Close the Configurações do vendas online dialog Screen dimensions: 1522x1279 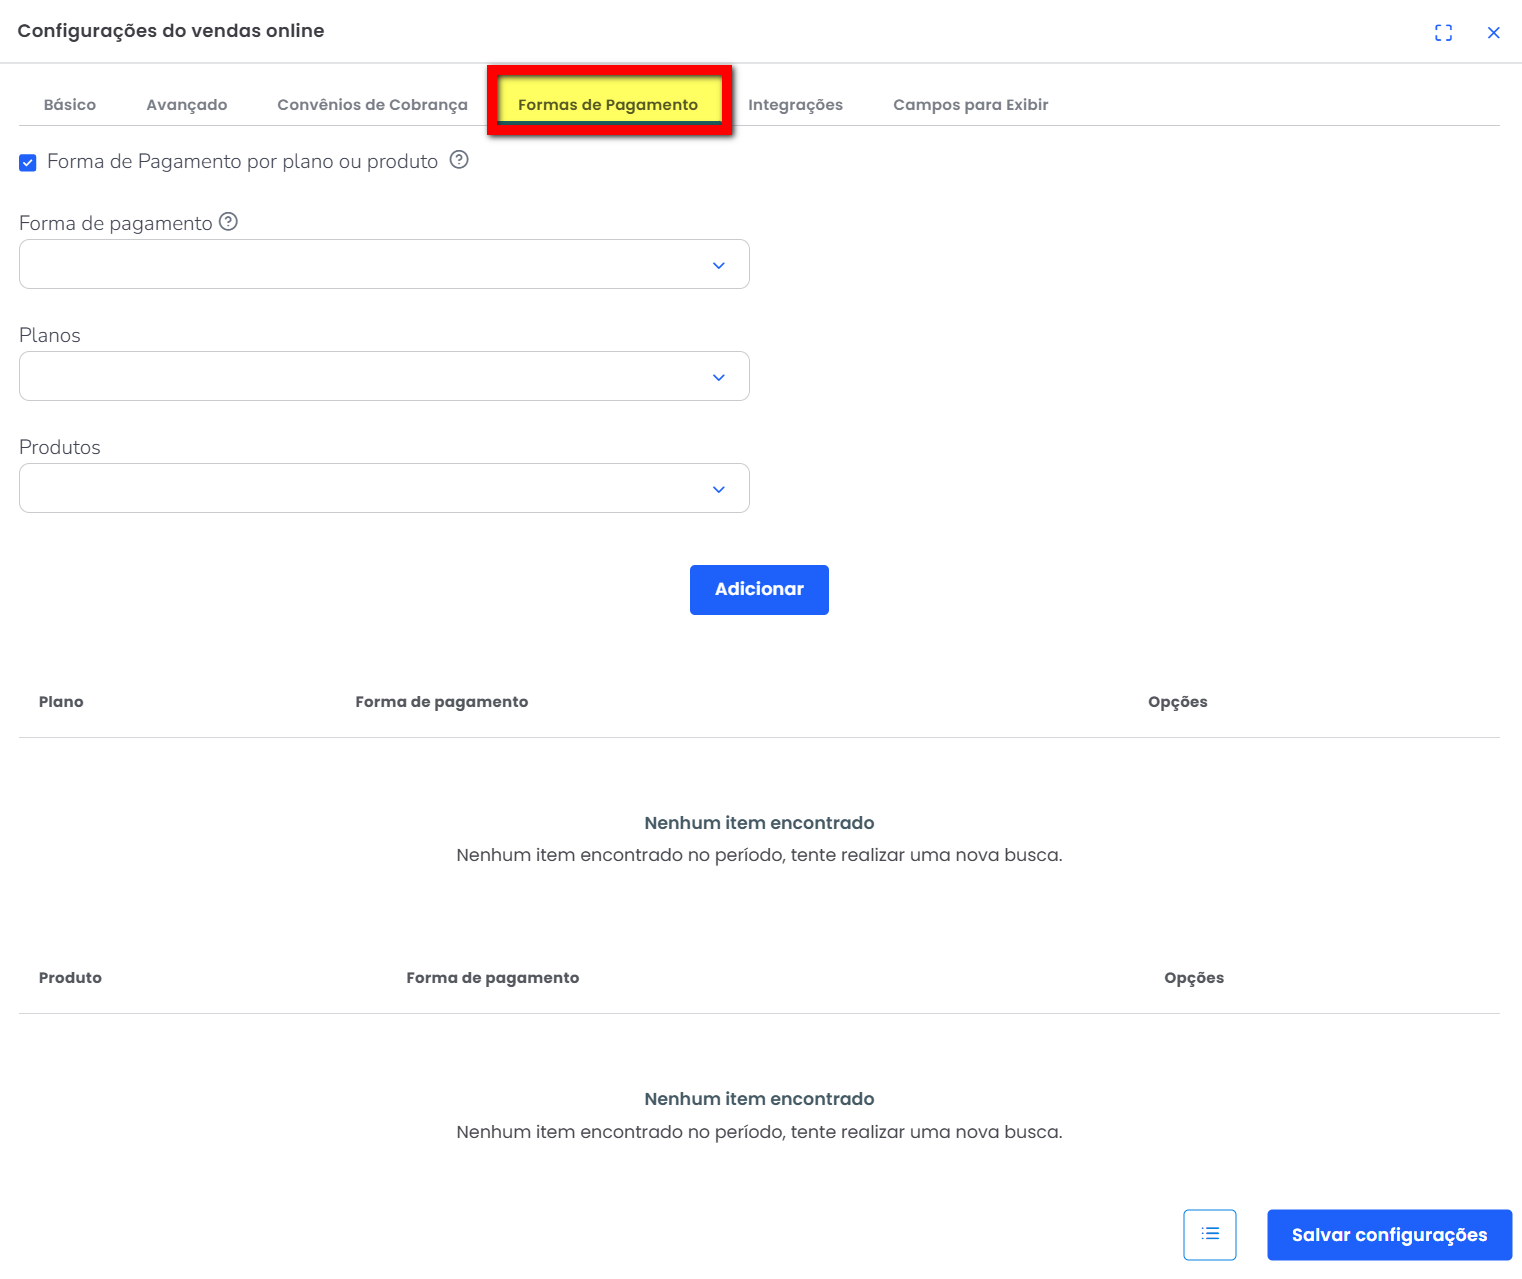(x=1493, y=33)
